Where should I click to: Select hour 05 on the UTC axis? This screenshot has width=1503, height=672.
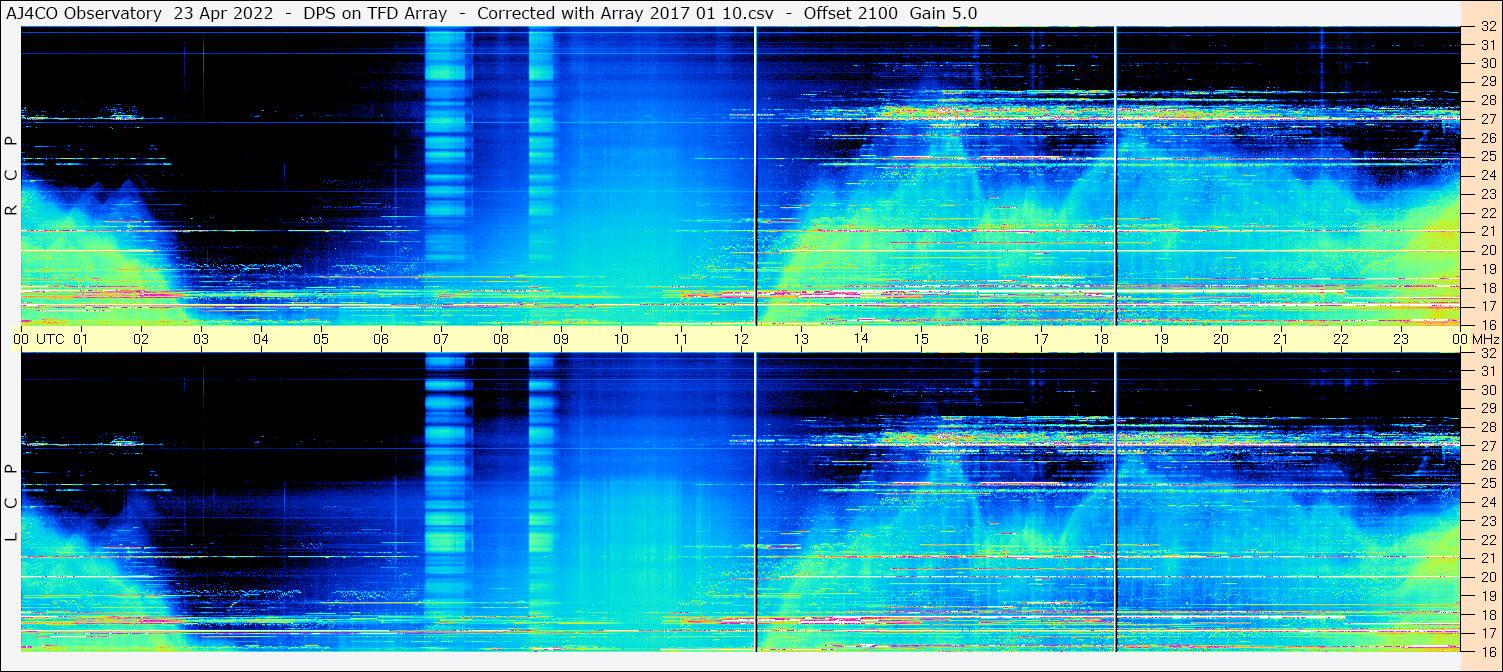321,339
